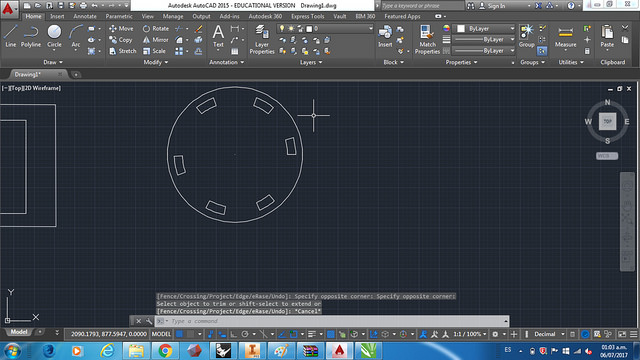640x360 pixels.
Task: Open the ByLayer color dropdown swatch
Action: (x=484, y=29)
